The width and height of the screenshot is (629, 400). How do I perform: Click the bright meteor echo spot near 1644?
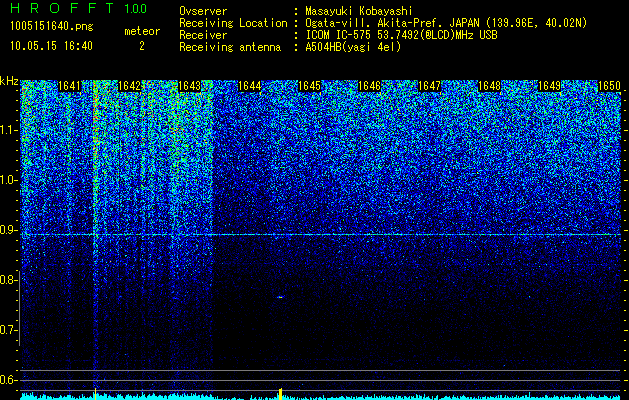280,297
